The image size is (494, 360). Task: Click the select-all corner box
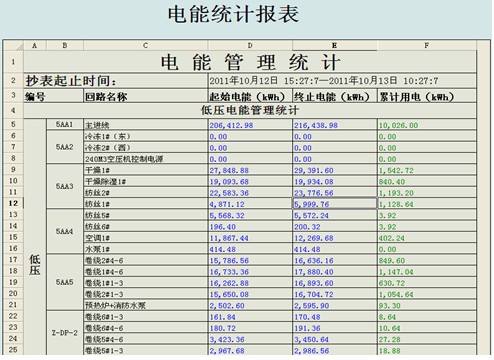13,45
